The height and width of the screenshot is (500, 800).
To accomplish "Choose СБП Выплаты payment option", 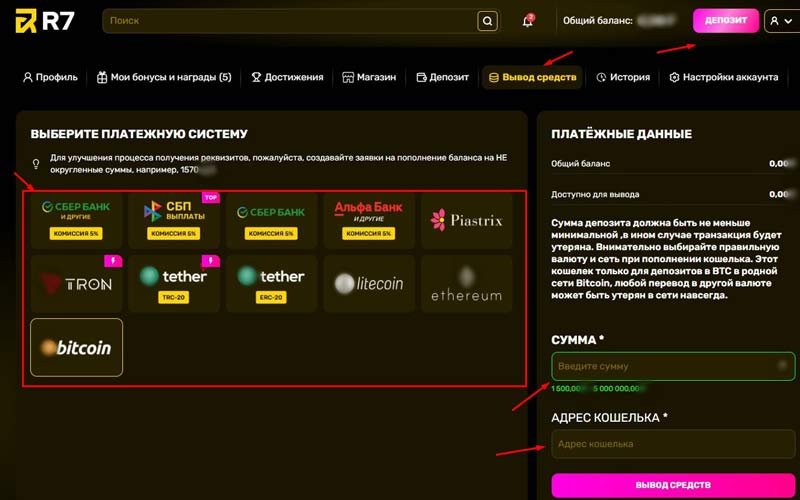I will coord(173,220).
